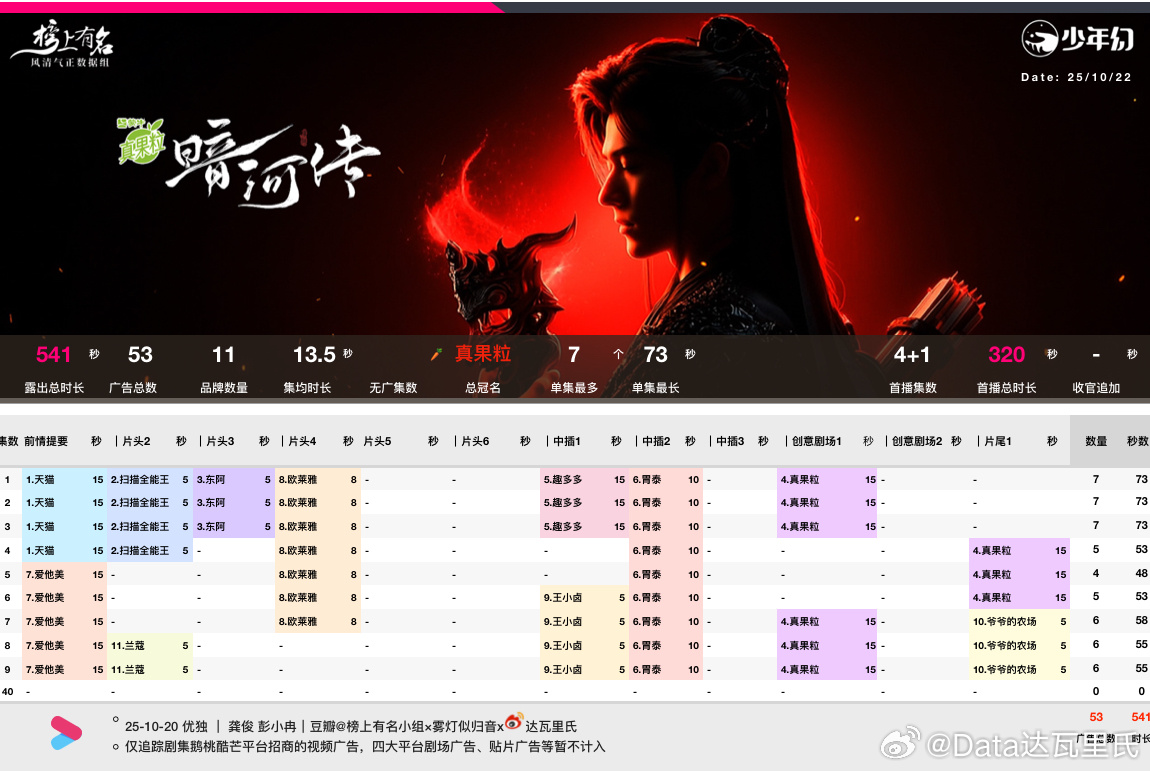Click the episode number 40 row label

click(x=8, y=691)
